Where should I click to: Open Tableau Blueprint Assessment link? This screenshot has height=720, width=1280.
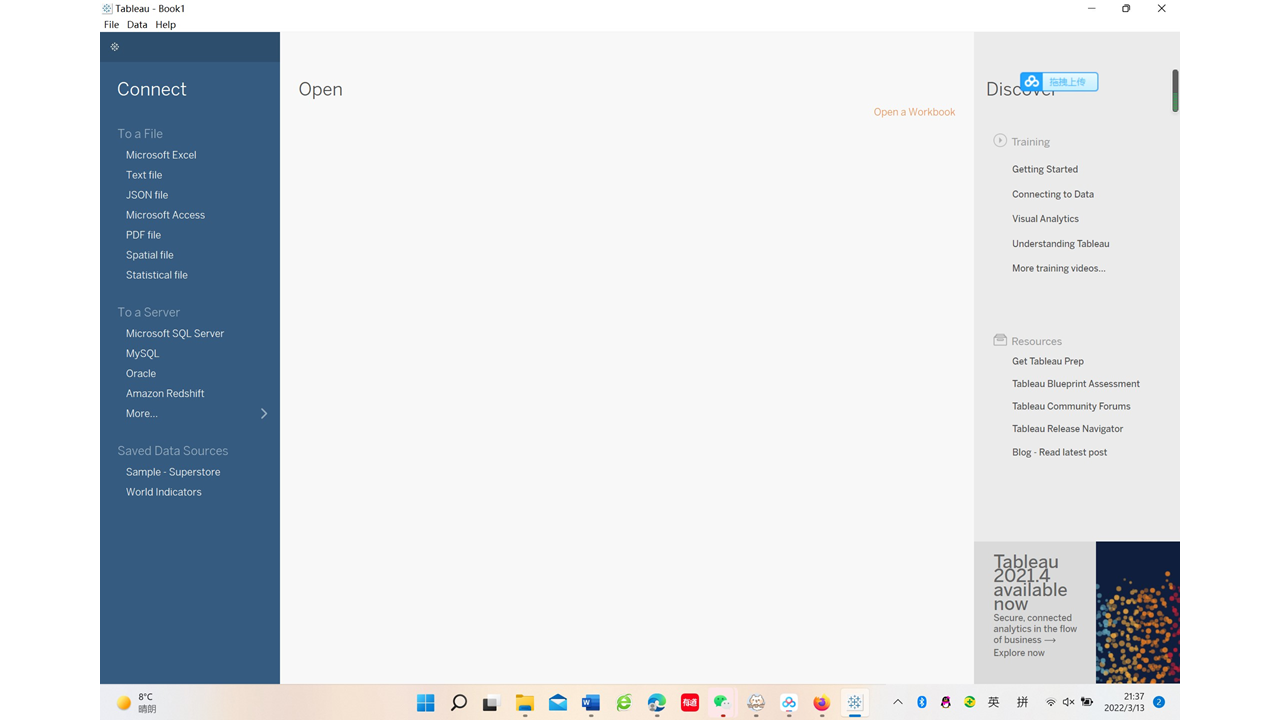[1076, 384]
